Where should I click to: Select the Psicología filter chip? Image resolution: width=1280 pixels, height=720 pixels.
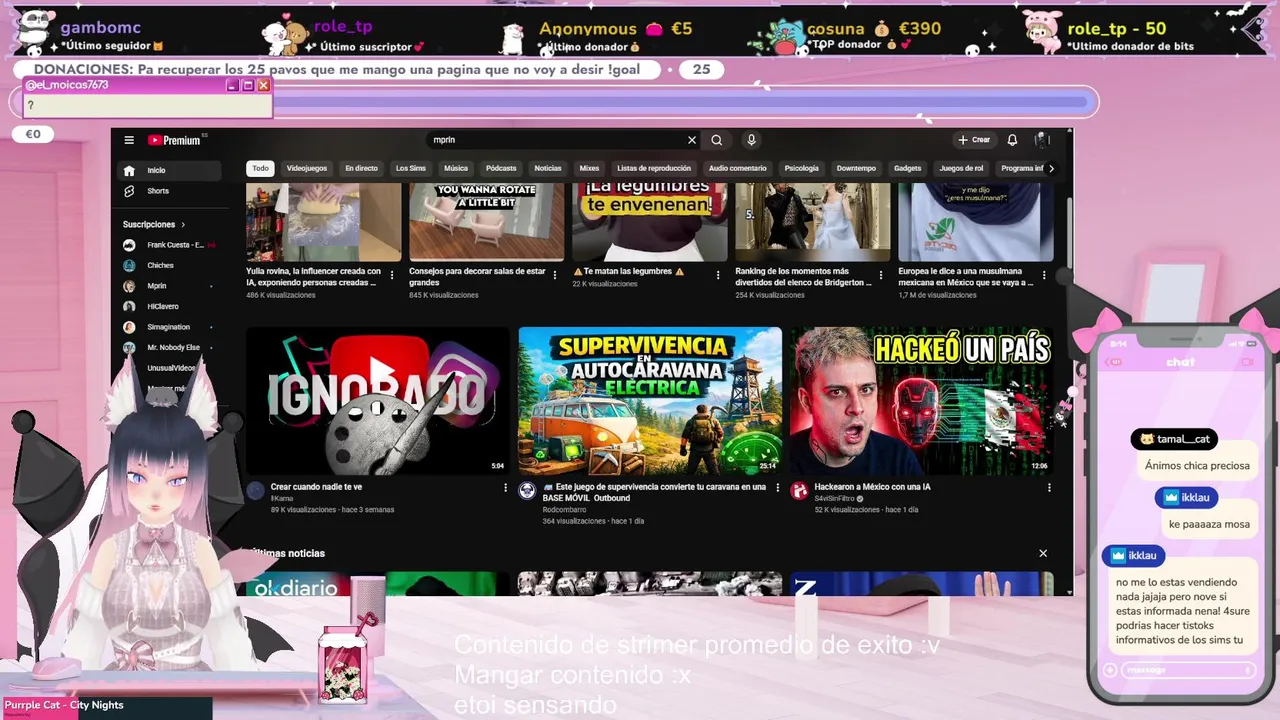click(801, 168)
